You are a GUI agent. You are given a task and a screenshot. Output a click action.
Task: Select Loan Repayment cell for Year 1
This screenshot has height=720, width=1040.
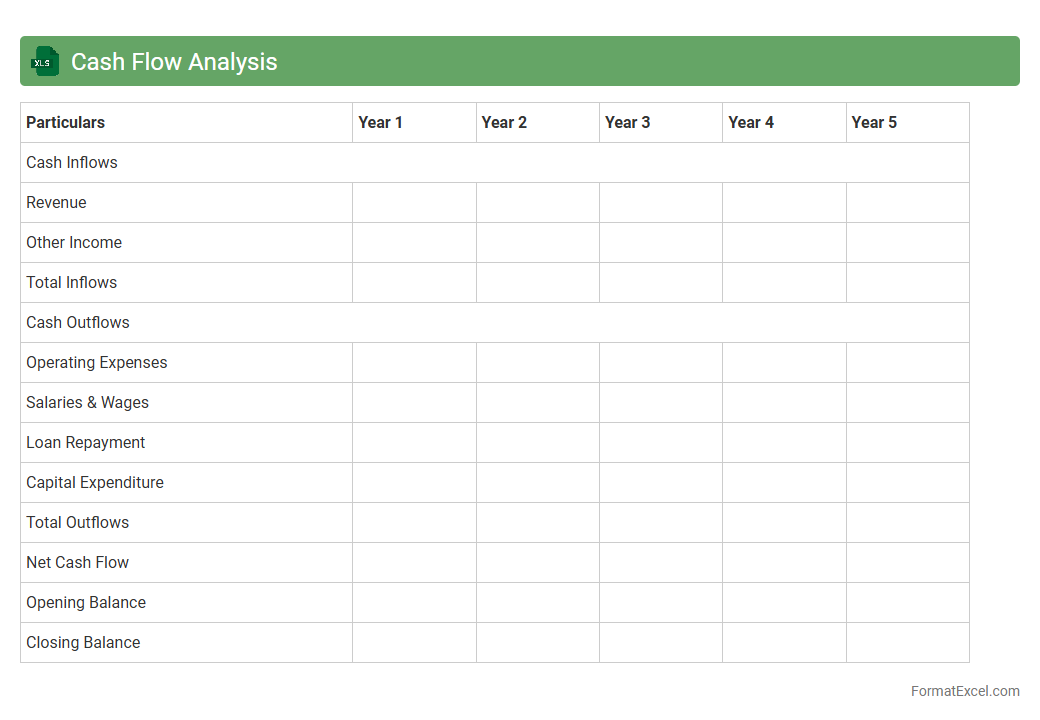(x=414, y=442)
